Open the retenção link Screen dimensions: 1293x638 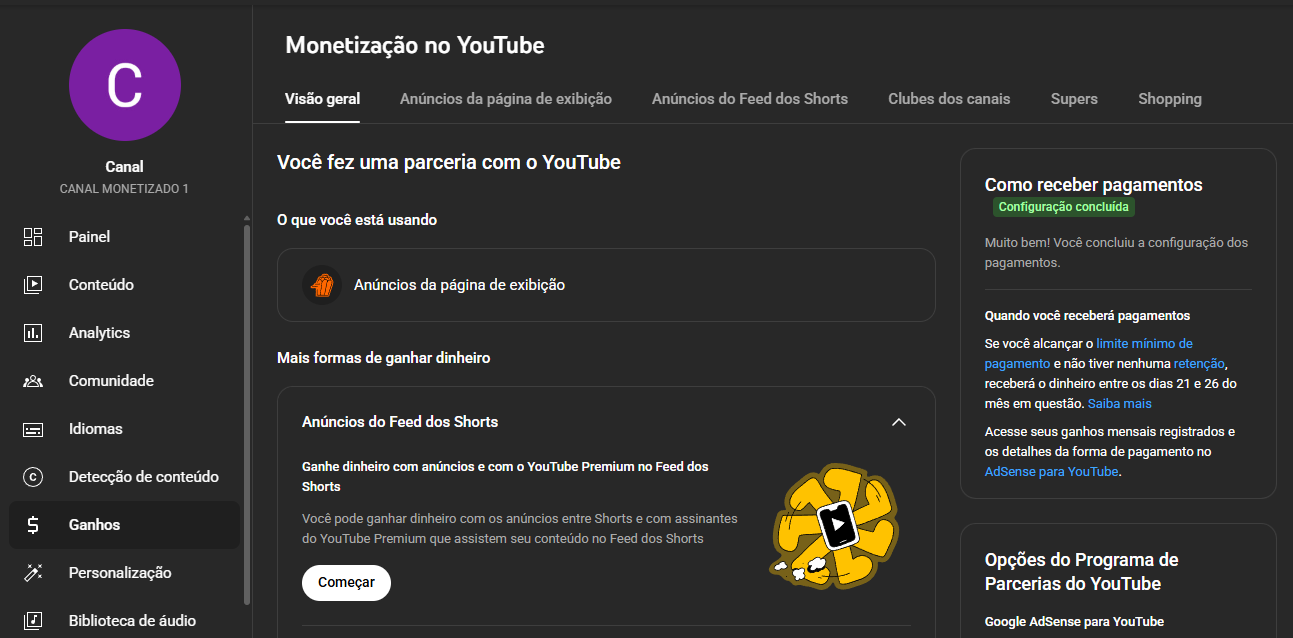pos(1199,363)
